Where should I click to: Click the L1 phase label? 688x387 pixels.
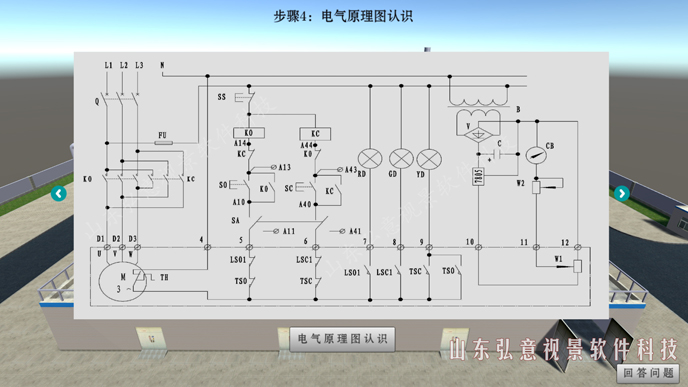coord(108,65)
